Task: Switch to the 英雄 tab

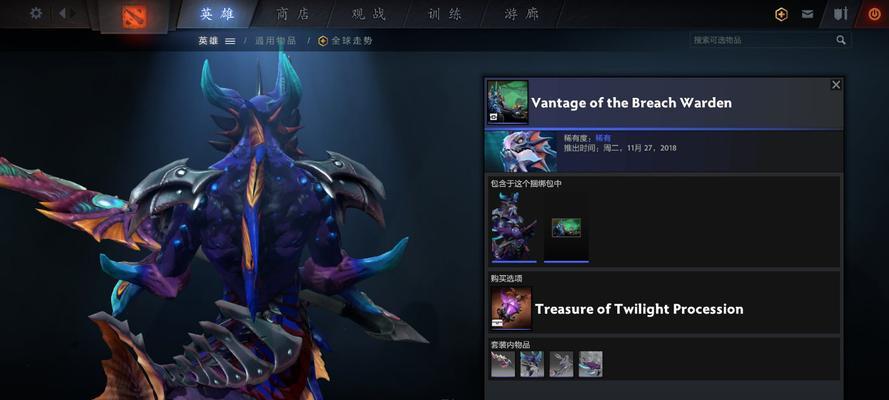Action: tap(217, 14)
